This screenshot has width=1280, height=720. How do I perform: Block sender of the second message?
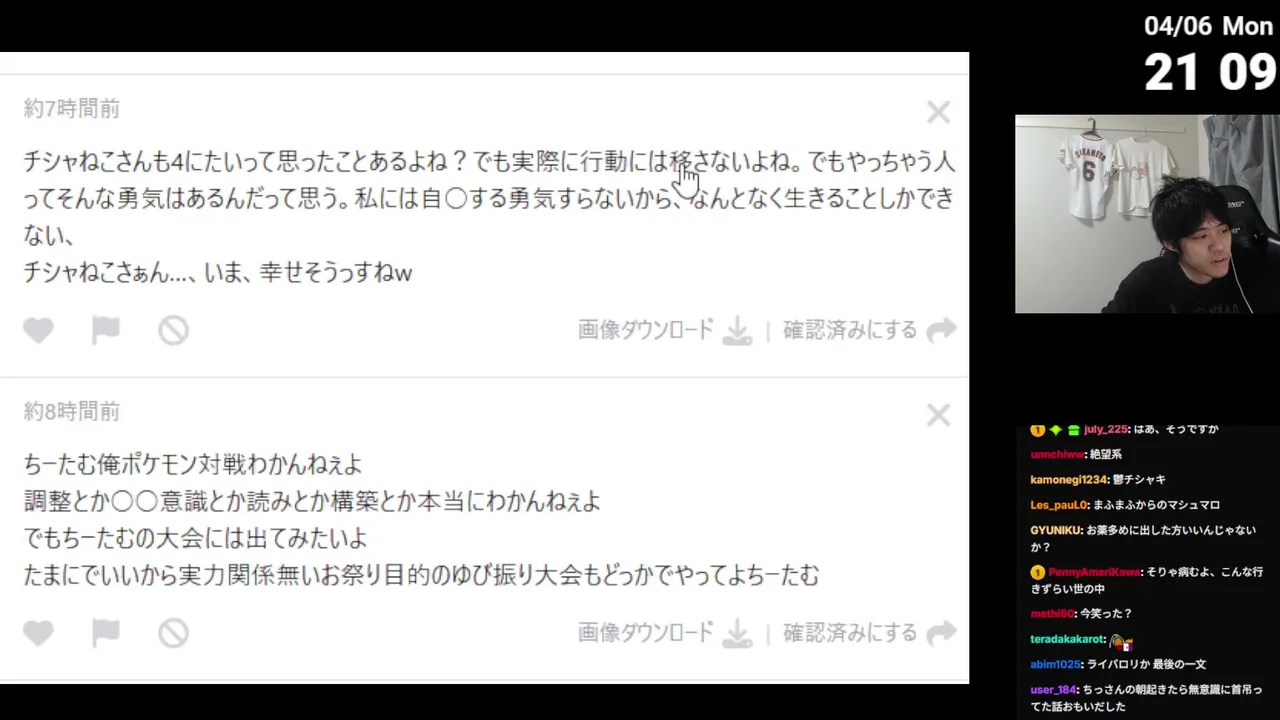(x=173, y=633)
